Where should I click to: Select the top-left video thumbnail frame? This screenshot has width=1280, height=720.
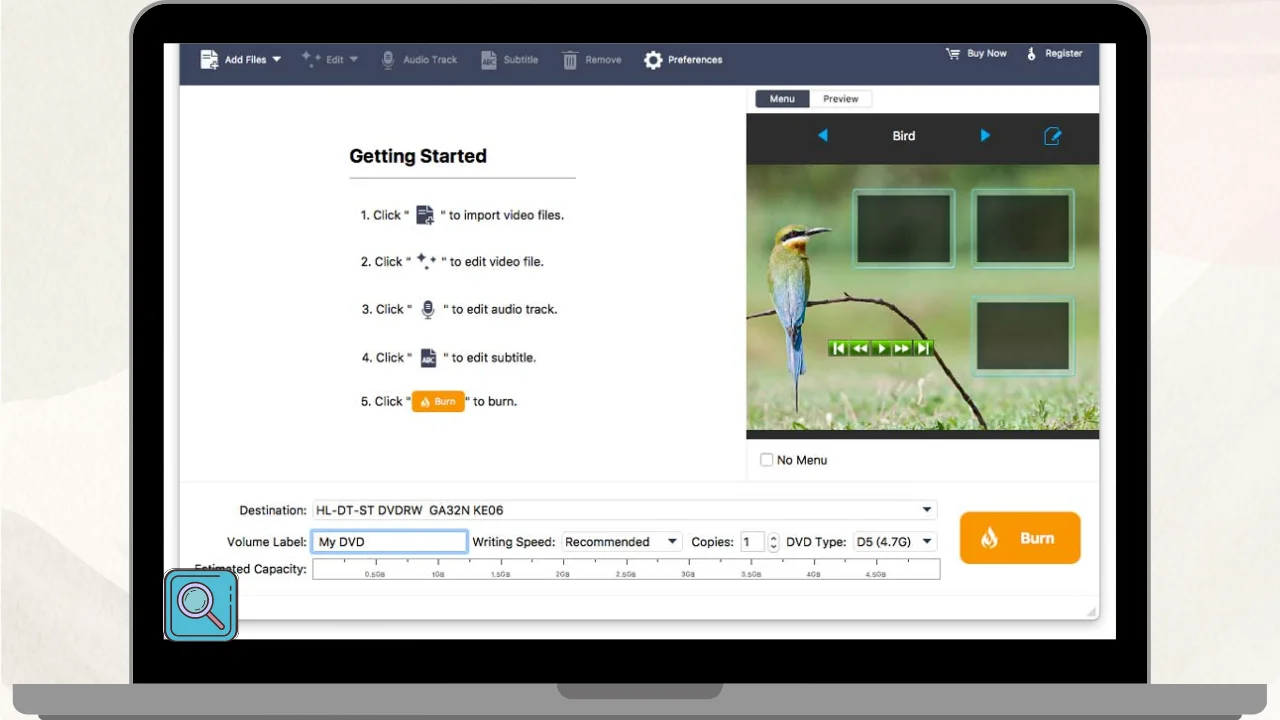(x=903, y=229)
